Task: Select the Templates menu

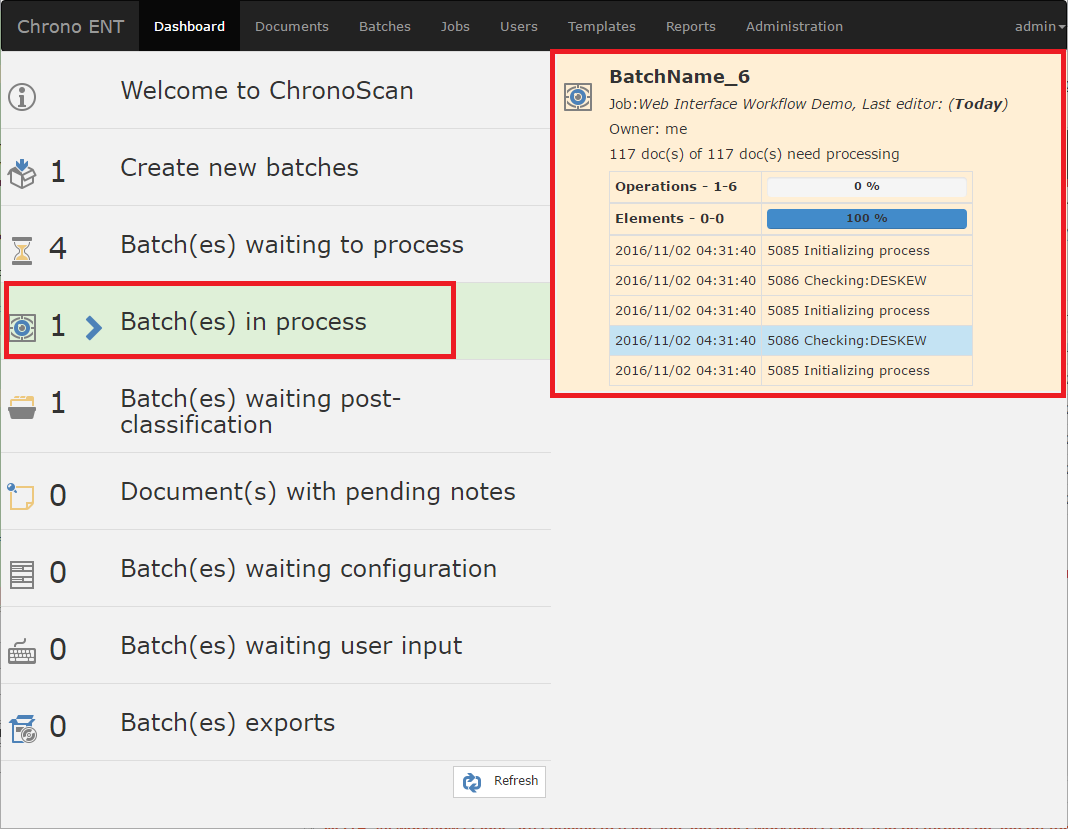Action: [601, 27]
